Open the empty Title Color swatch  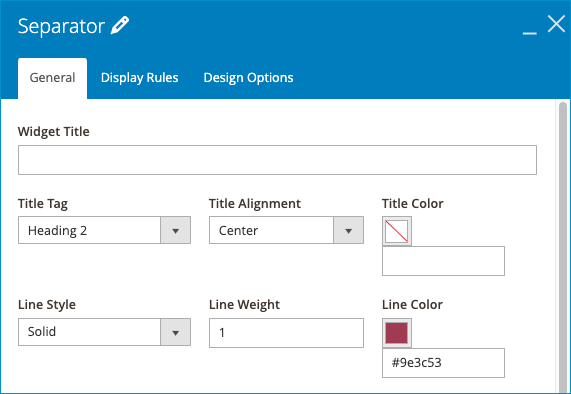(x=397, y=231)
